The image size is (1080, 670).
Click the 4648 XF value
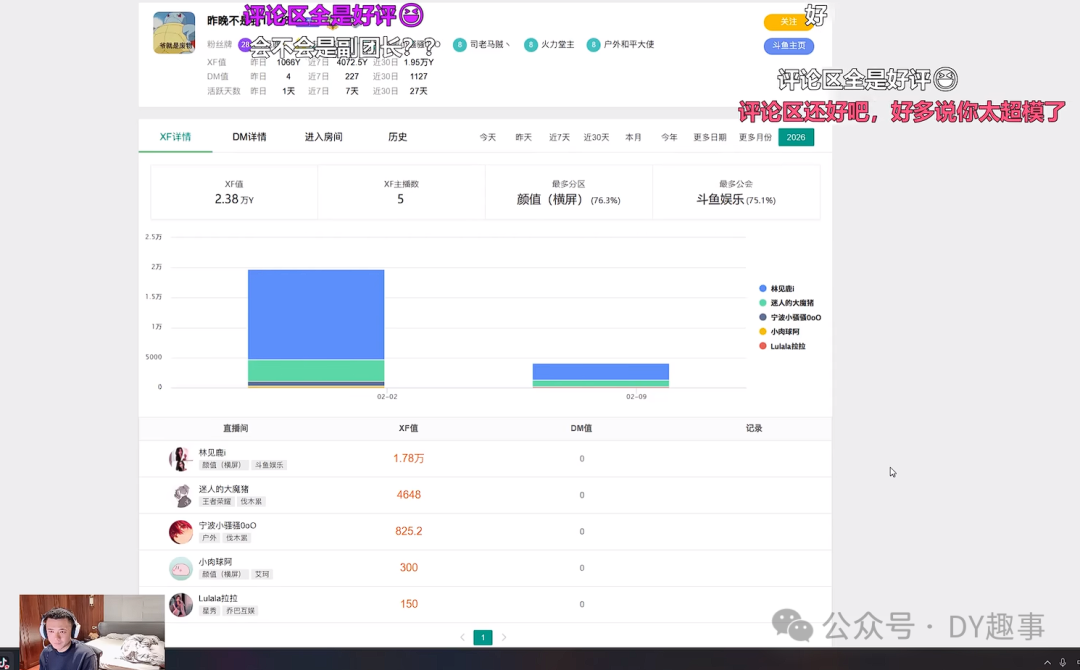point(408,495)
